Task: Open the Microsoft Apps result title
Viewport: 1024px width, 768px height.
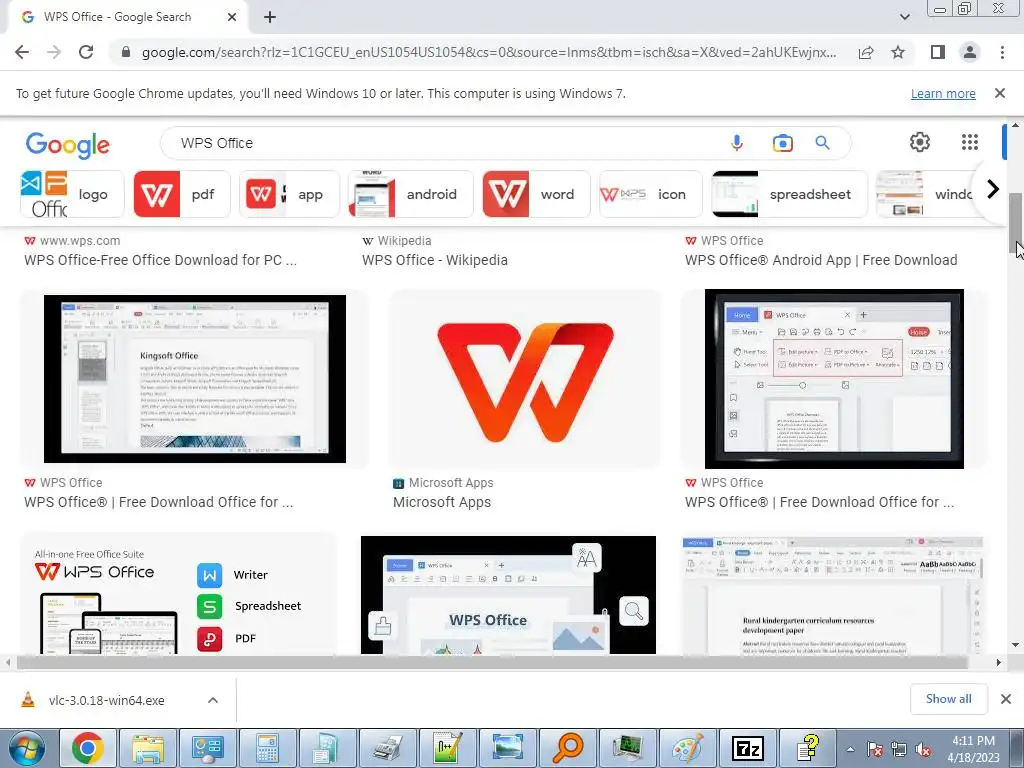Action: [441, 502]
